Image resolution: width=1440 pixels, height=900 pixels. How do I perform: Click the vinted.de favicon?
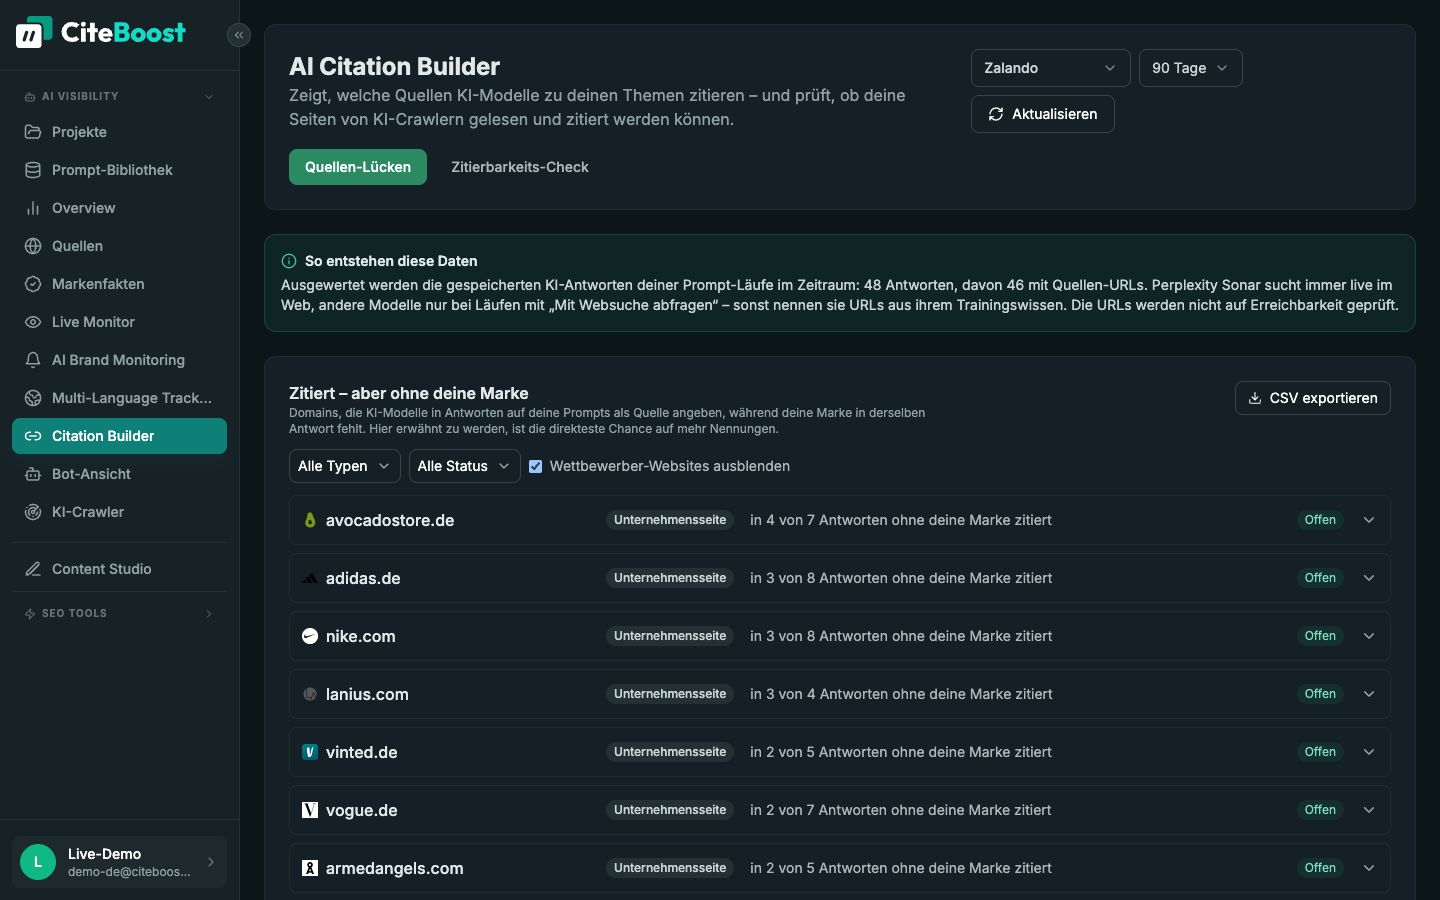coord(310,752)
